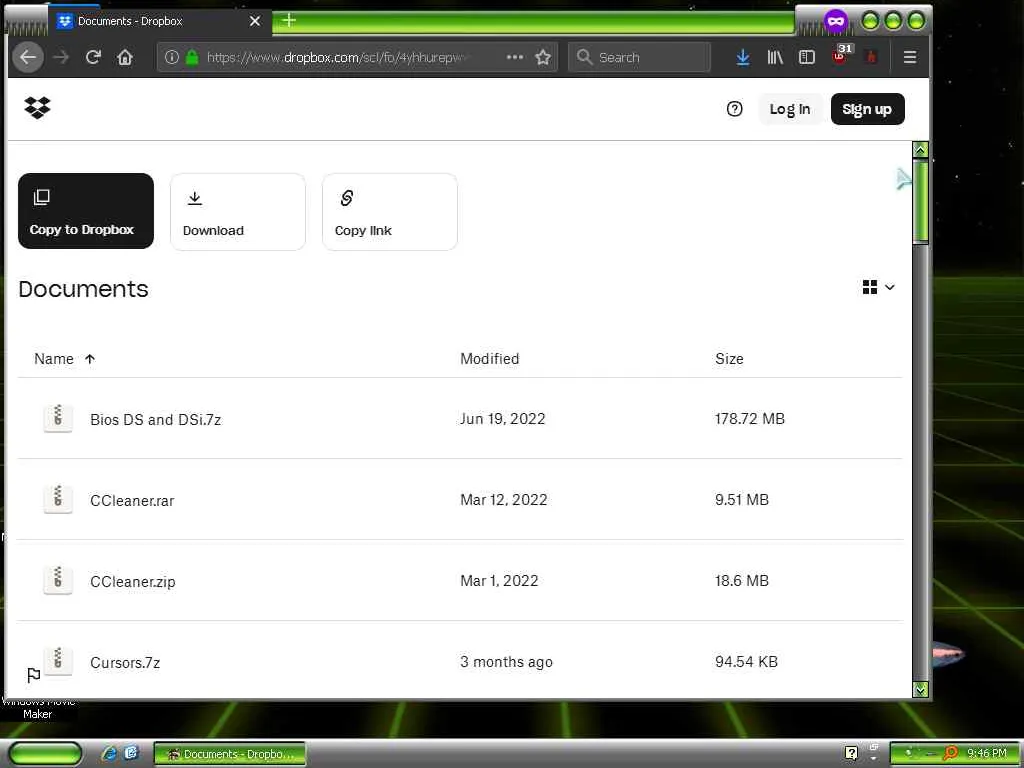Open the help tray icon in taskbar
Viewport: 1024px width, 768px height.
pyautogui.click(x=851, y=753)
